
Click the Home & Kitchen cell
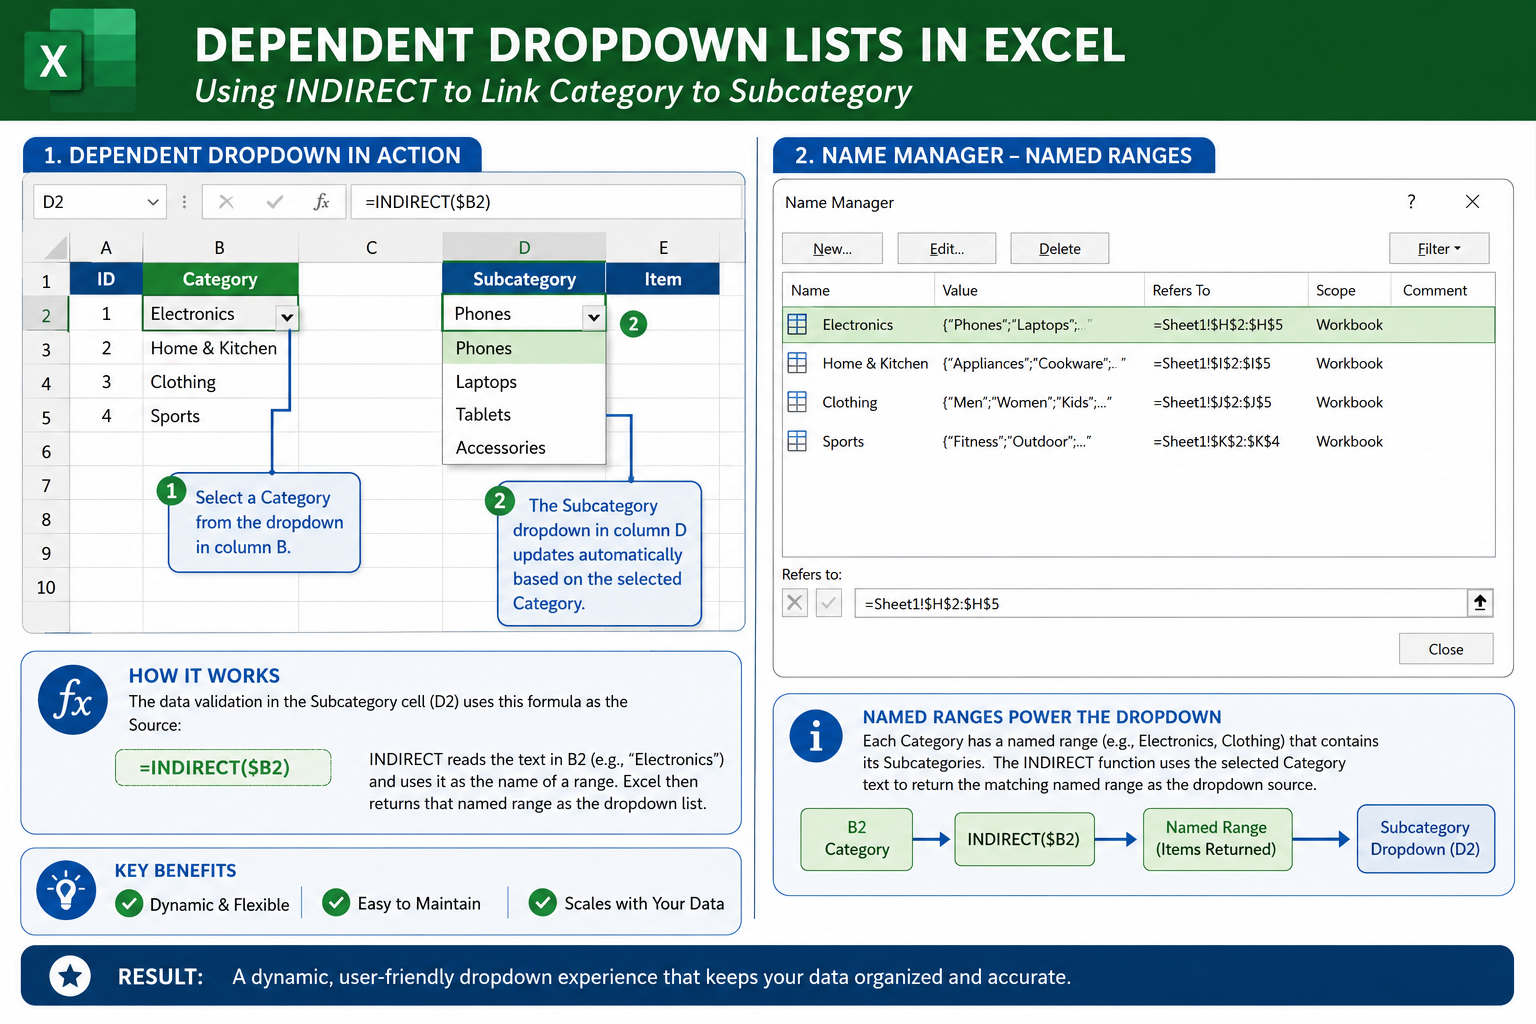click(x=220, y=348)
